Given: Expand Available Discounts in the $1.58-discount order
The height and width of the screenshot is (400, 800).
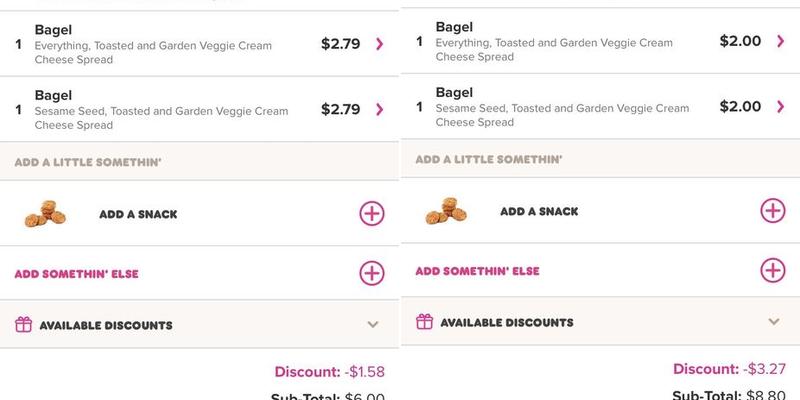Looking at the screenshot, I should coord(373,325).
